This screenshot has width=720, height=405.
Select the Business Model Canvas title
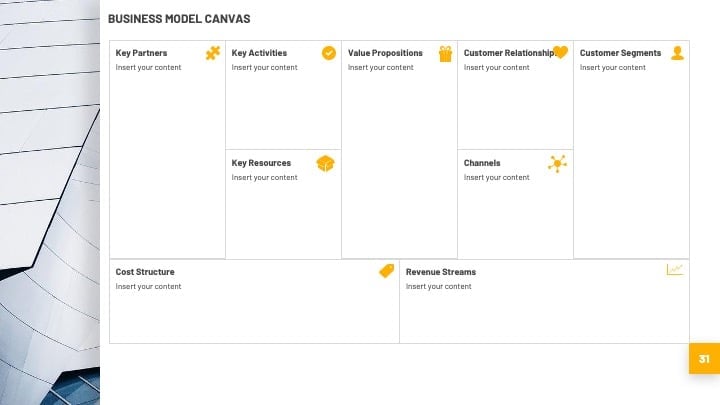pyautogui.click(x=179, y=19)
